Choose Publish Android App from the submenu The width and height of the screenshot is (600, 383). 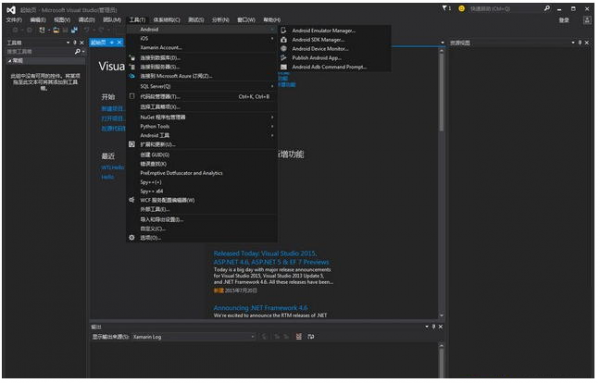[317, 58]
